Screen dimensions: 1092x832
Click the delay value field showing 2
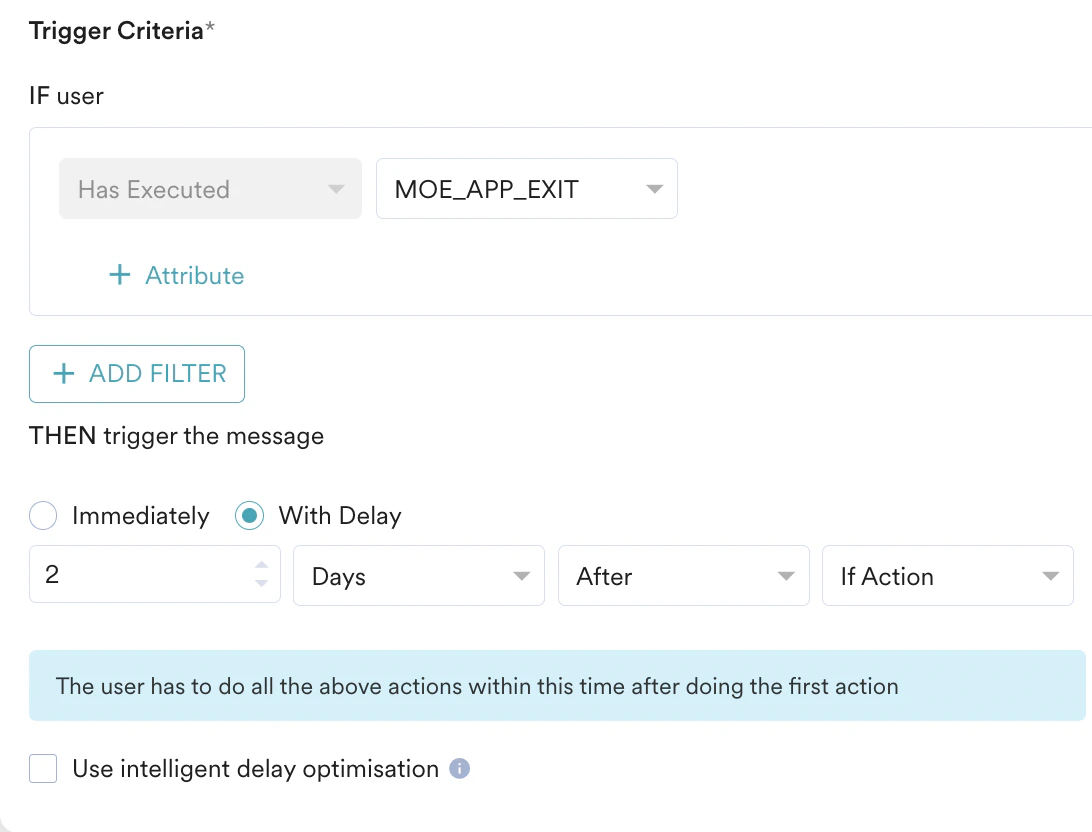point(140,576)
